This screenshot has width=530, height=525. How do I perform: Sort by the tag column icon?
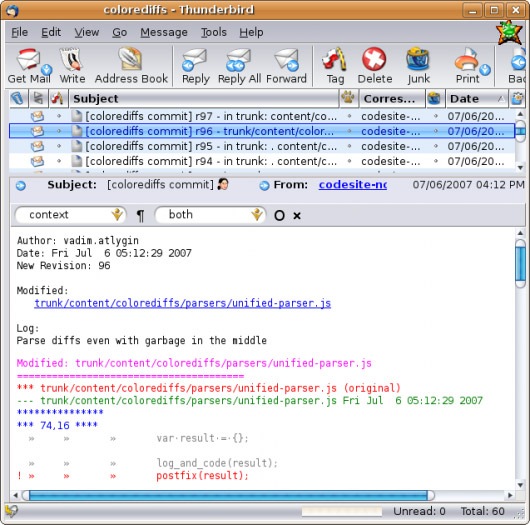58,98
